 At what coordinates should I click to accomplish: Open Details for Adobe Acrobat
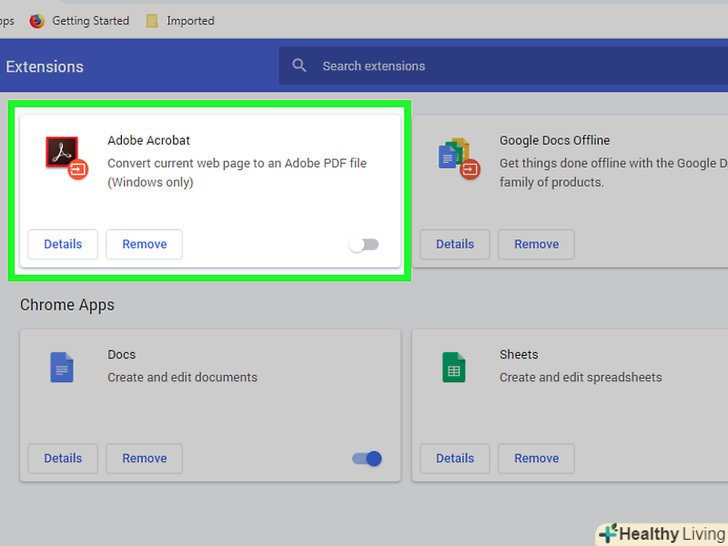coord(63,244)
